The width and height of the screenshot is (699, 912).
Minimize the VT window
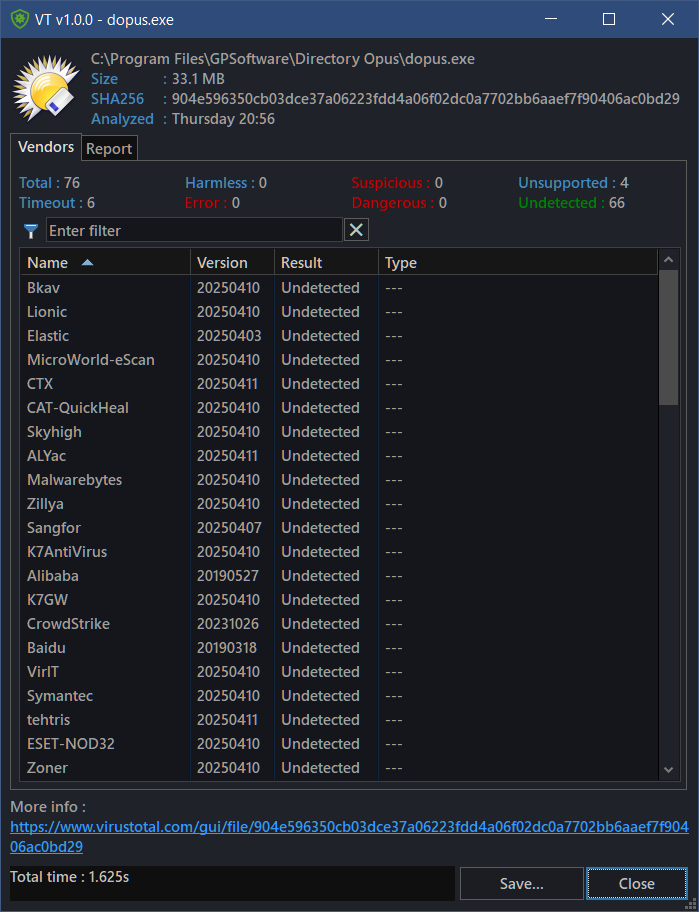[551, 19]
